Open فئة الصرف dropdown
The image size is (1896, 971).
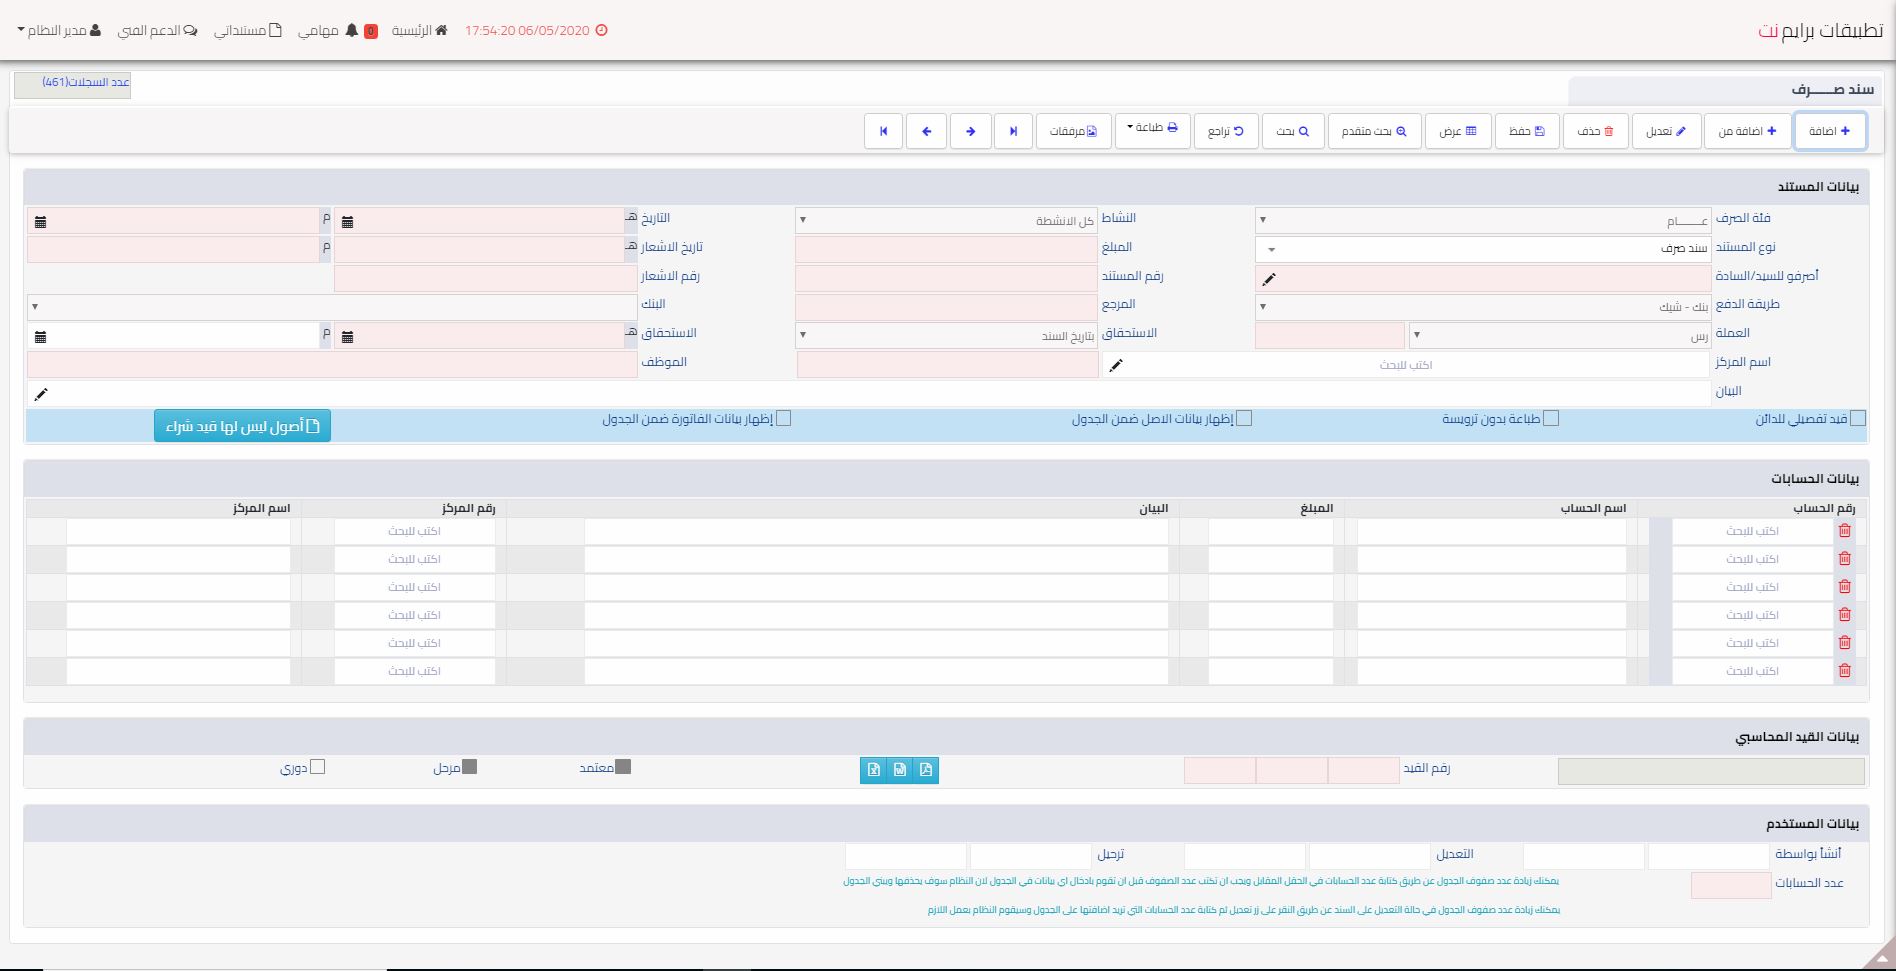click(x=1483, y=220)
